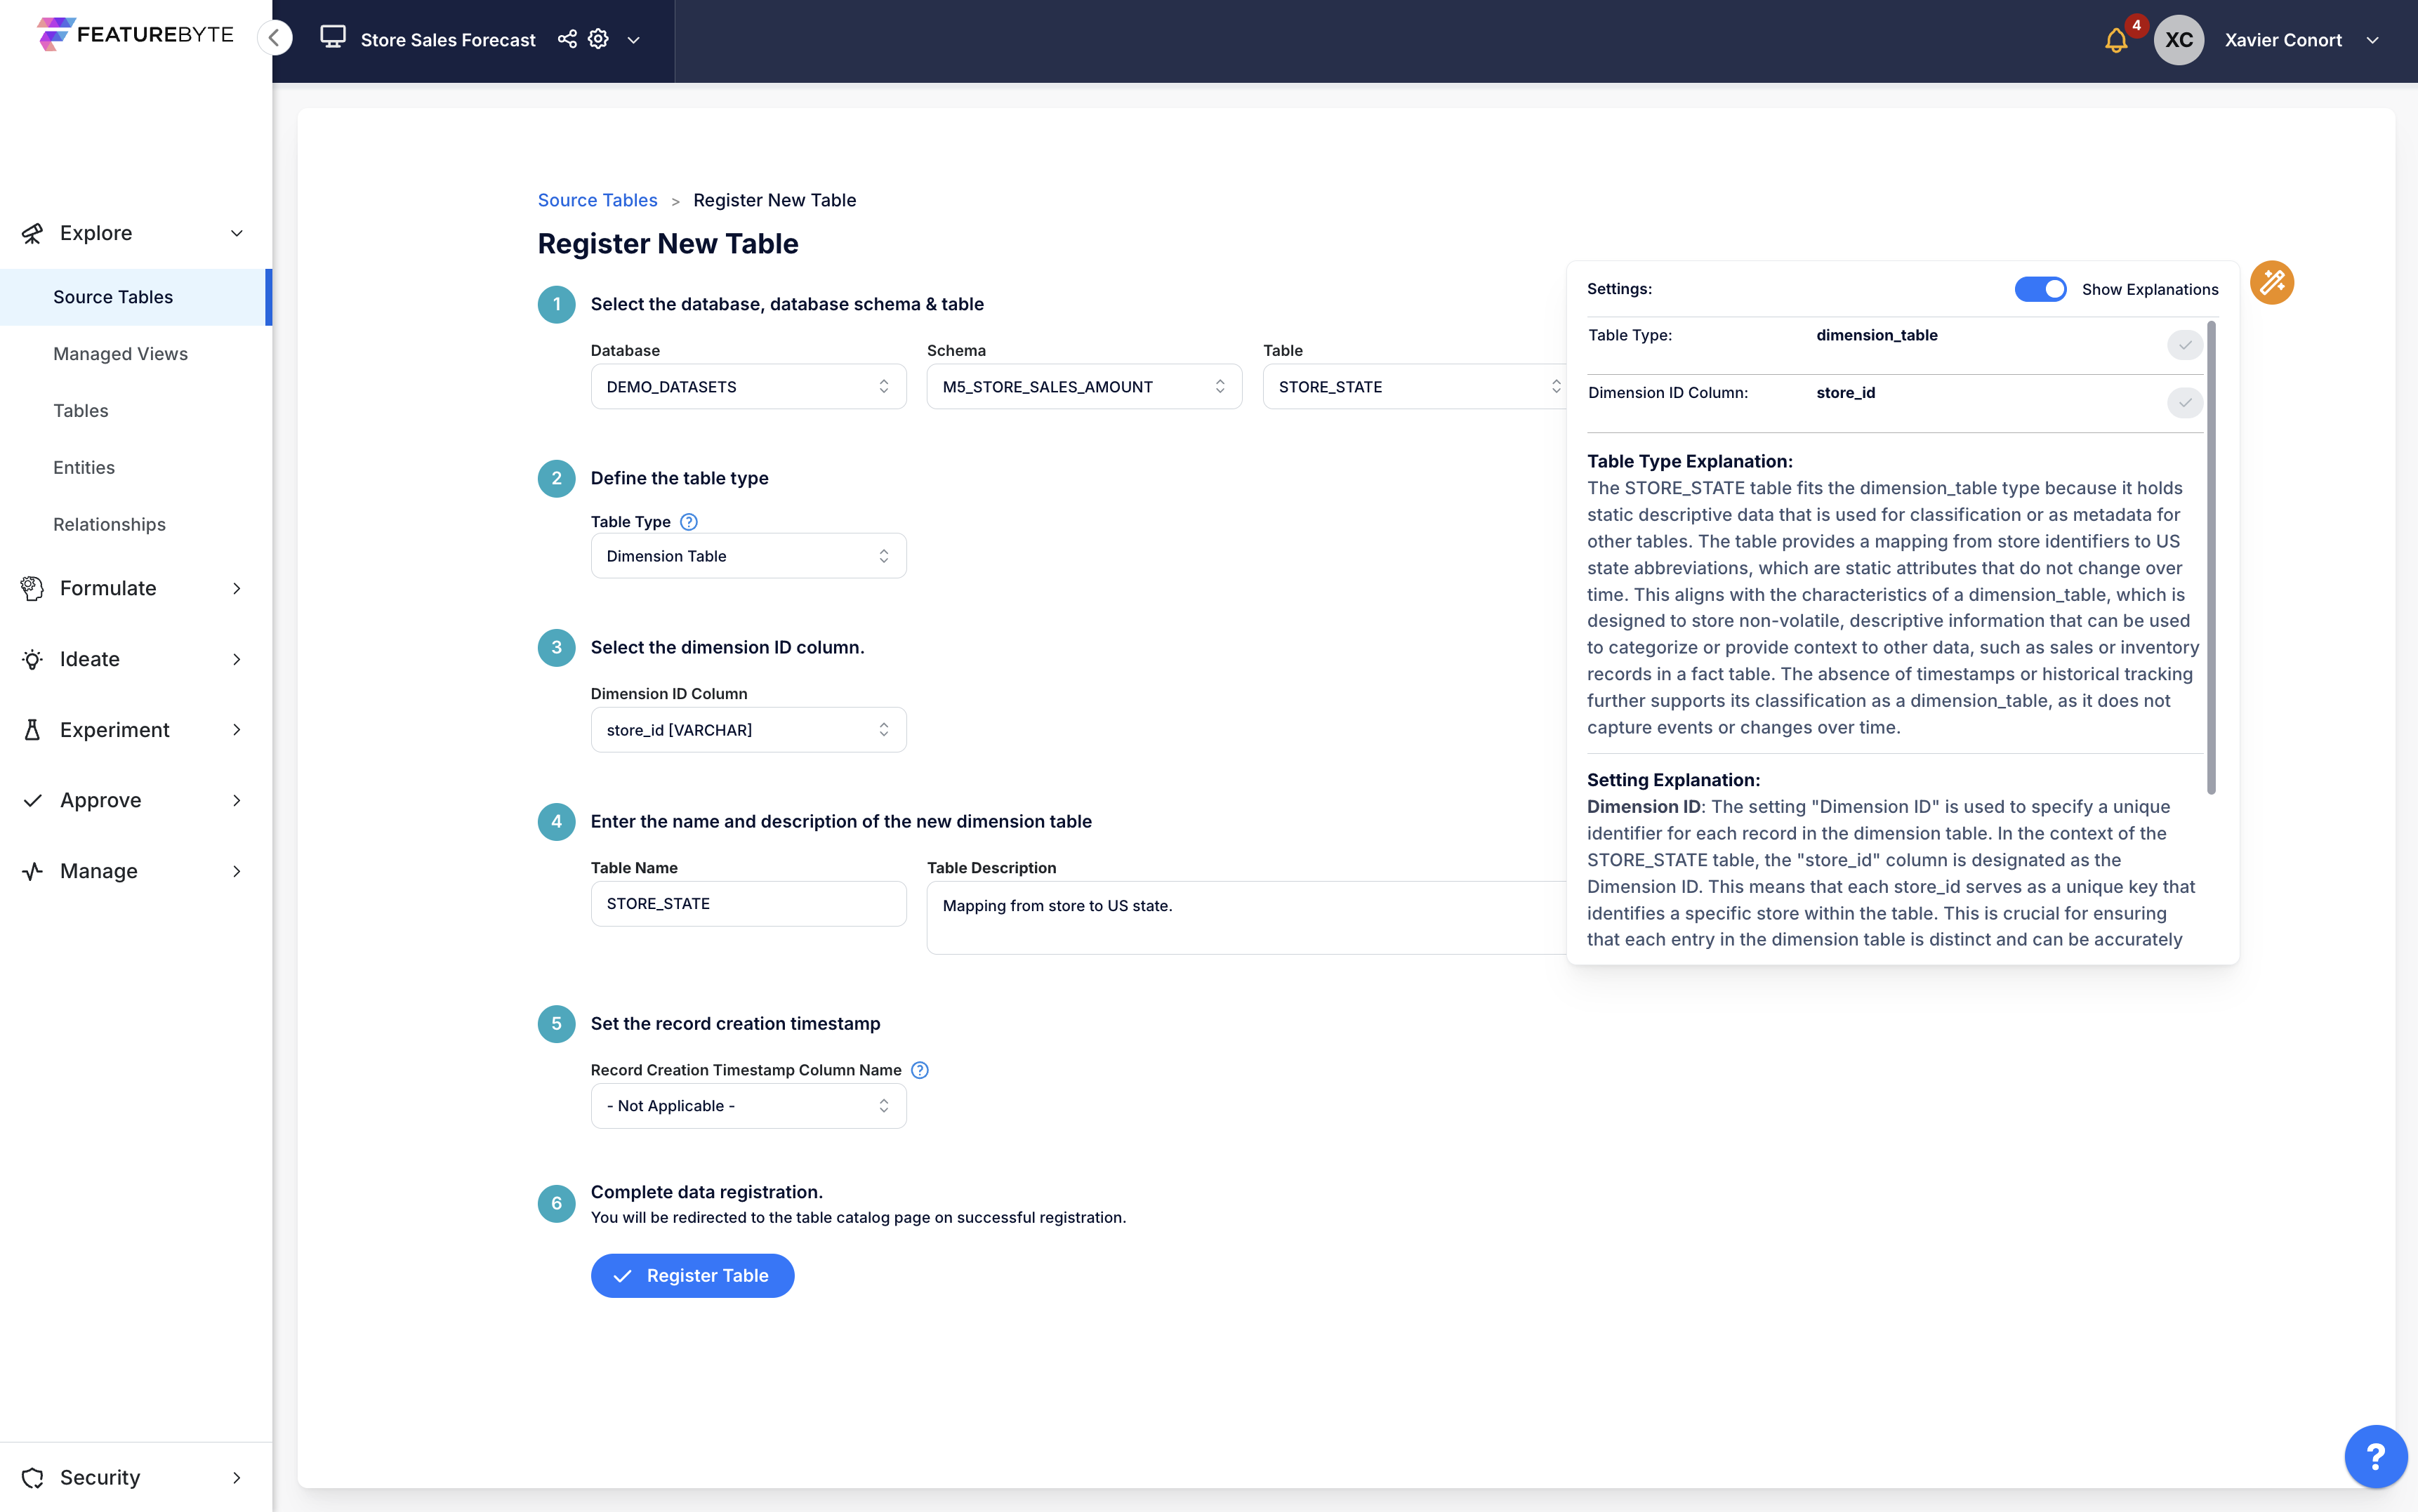Viewport: 2418px width, 1512px height.
Task: Follow the Source Tables breadcrumb link
Action: pyautogui.click(x=597, y=200)
